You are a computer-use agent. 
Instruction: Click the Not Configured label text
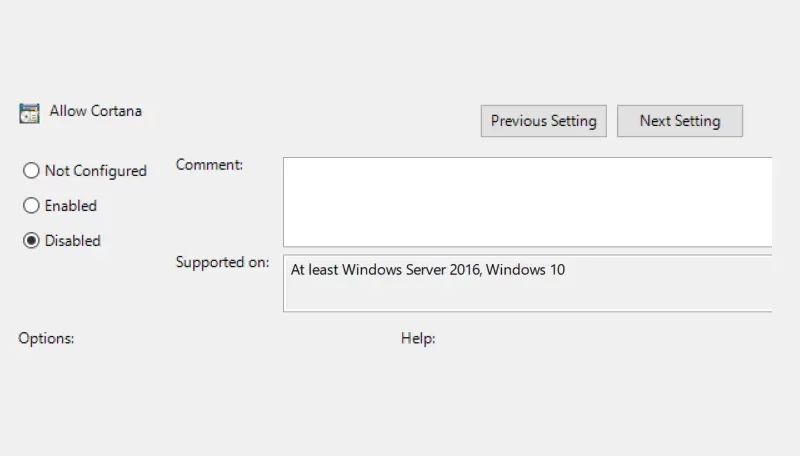click(x=96, y=171)
